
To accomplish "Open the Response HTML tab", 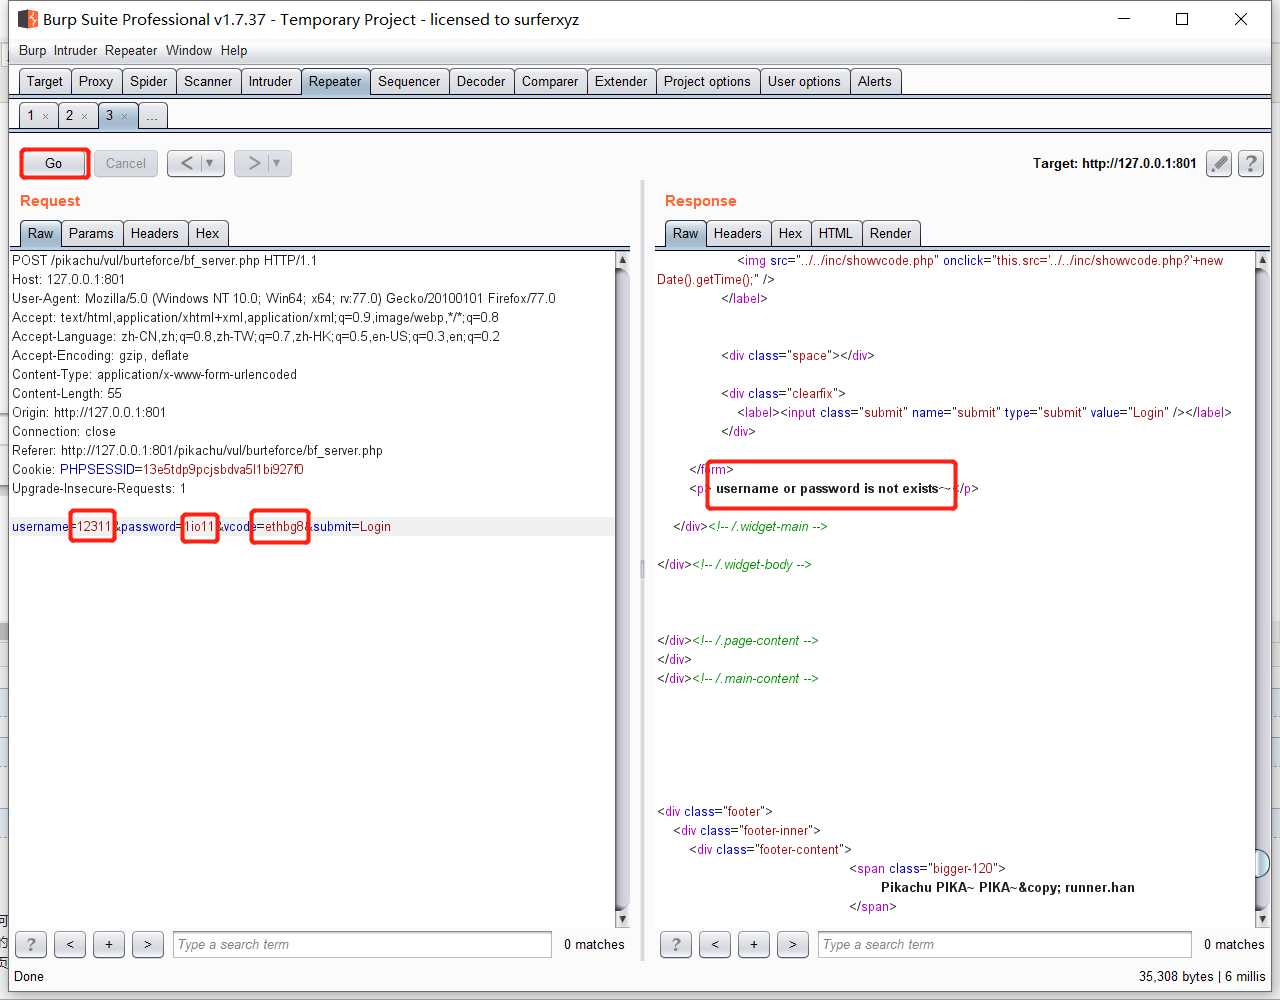I will click(836, 233).
